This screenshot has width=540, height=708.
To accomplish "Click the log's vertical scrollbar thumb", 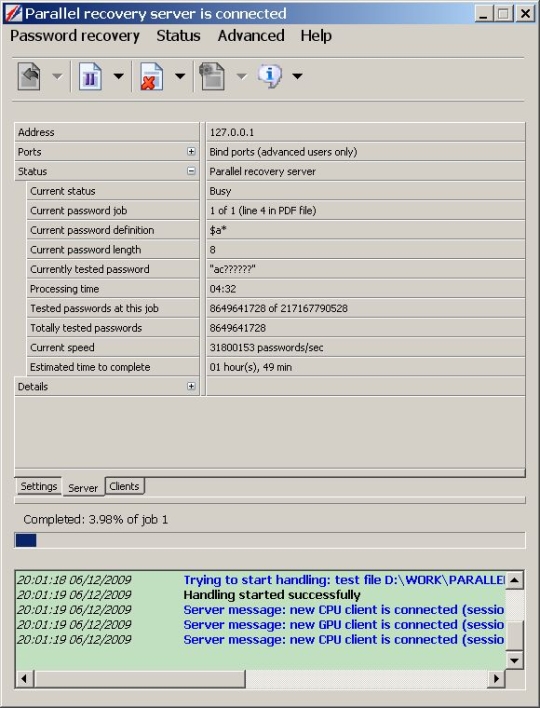I will pyautogui.click(x=514, y=635).
